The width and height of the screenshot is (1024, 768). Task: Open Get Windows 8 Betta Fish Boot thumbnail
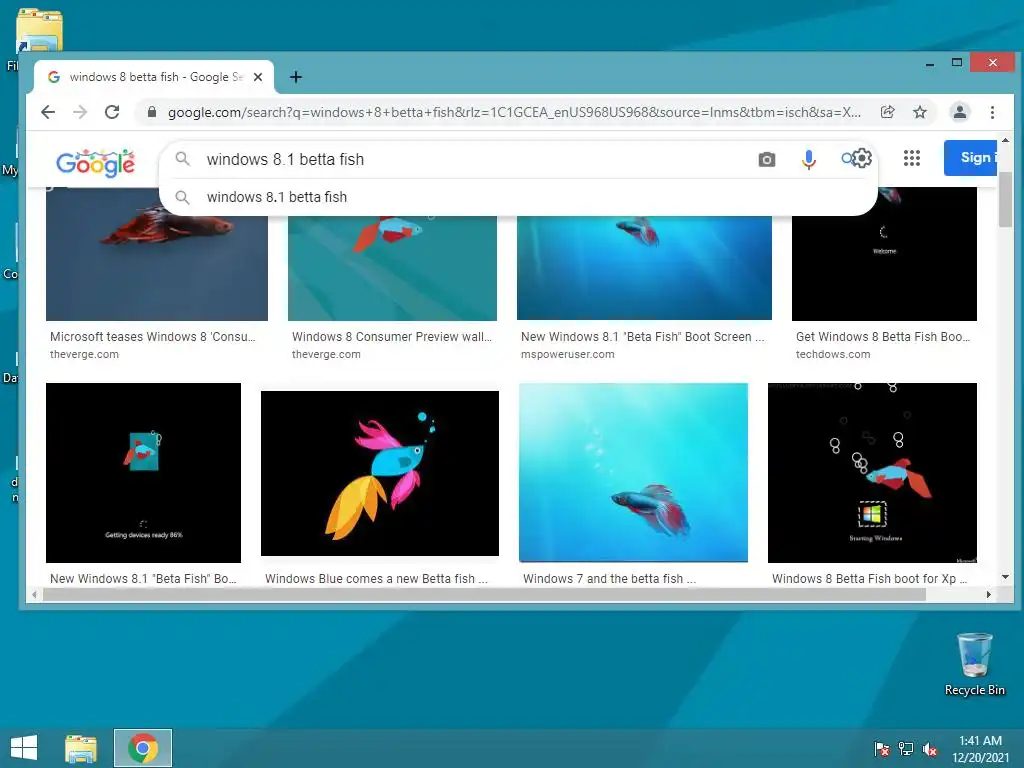(884, 254)
